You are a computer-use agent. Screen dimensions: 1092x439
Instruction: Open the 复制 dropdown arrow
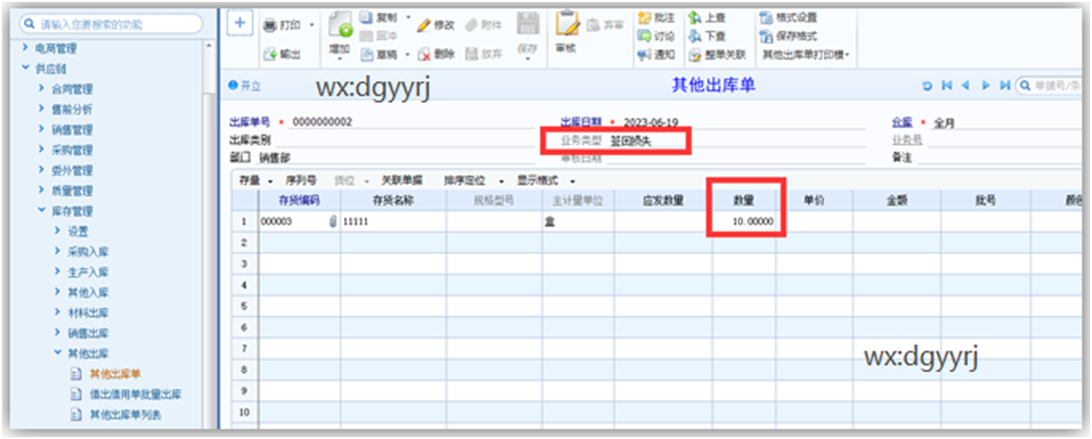(407, 17)
